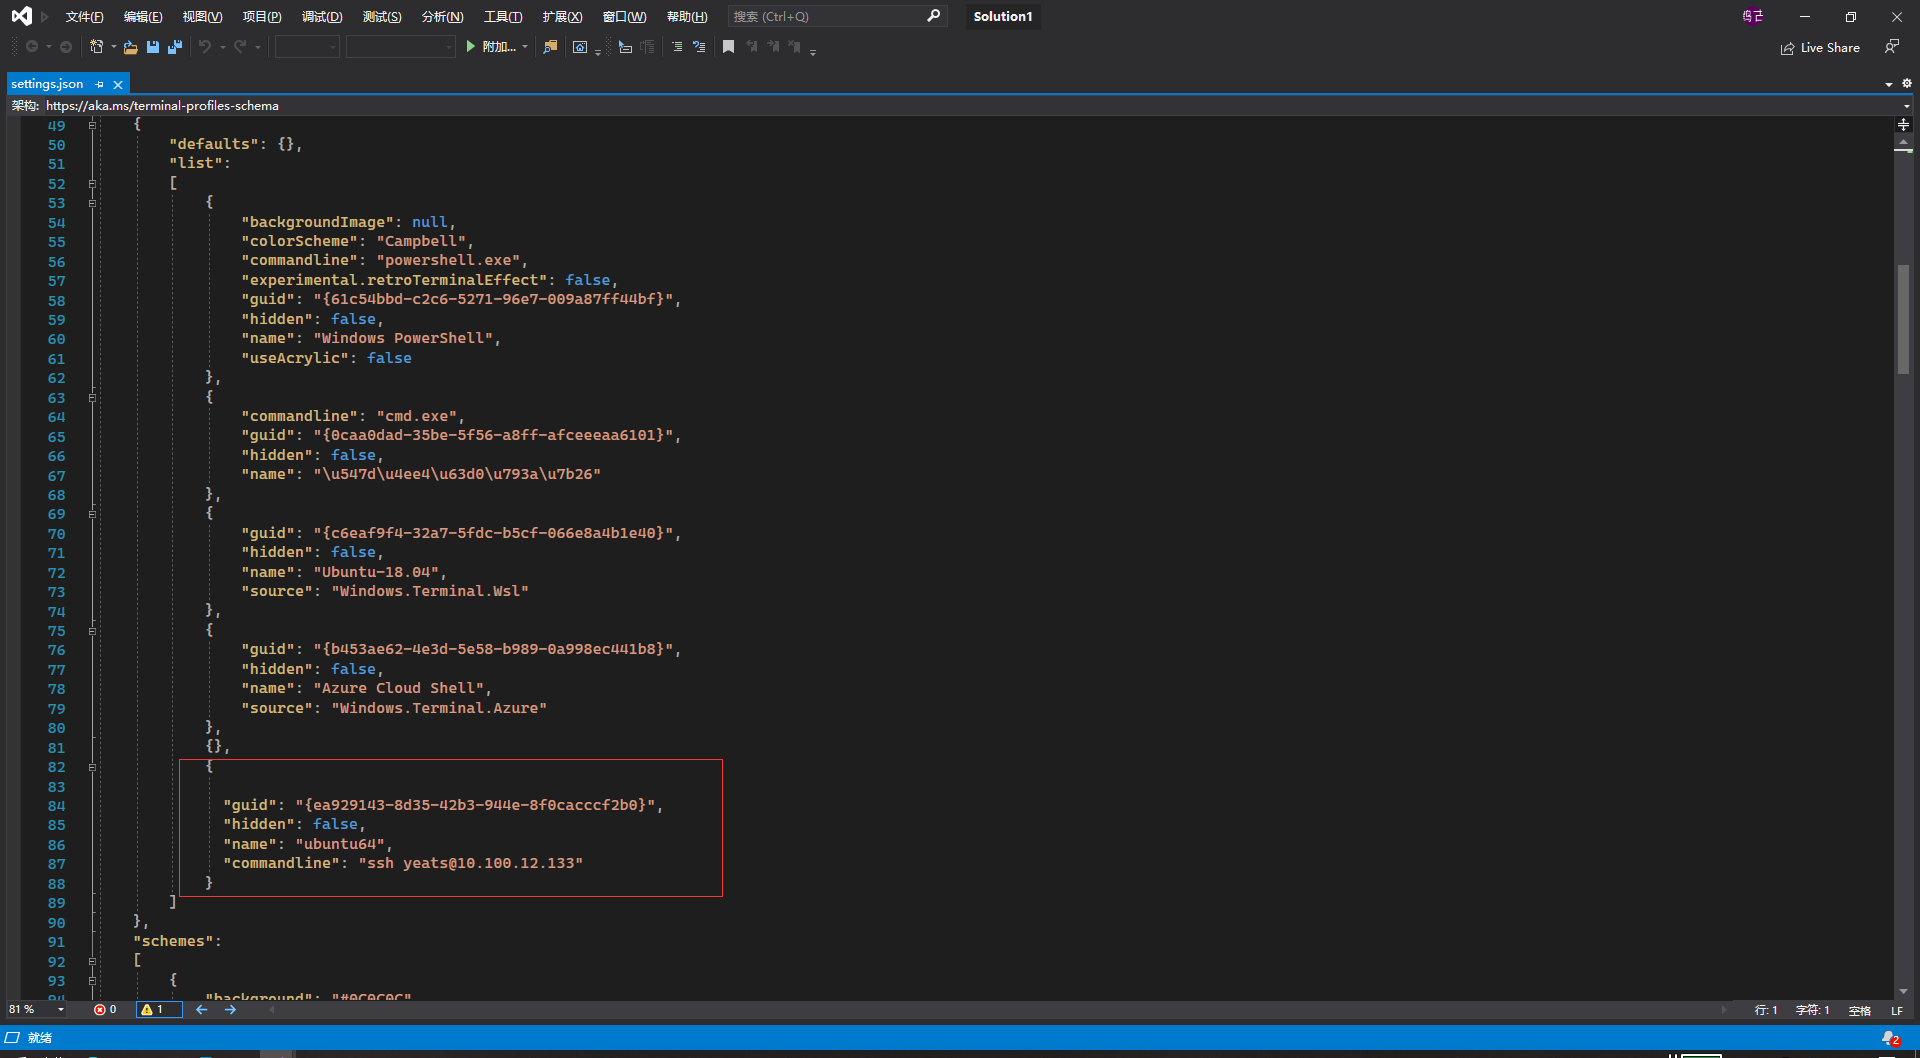This screenshot has width=1920, height=1058.
Task: Click the Navigate Backward toolbar arrow
Action: [32, 47]
